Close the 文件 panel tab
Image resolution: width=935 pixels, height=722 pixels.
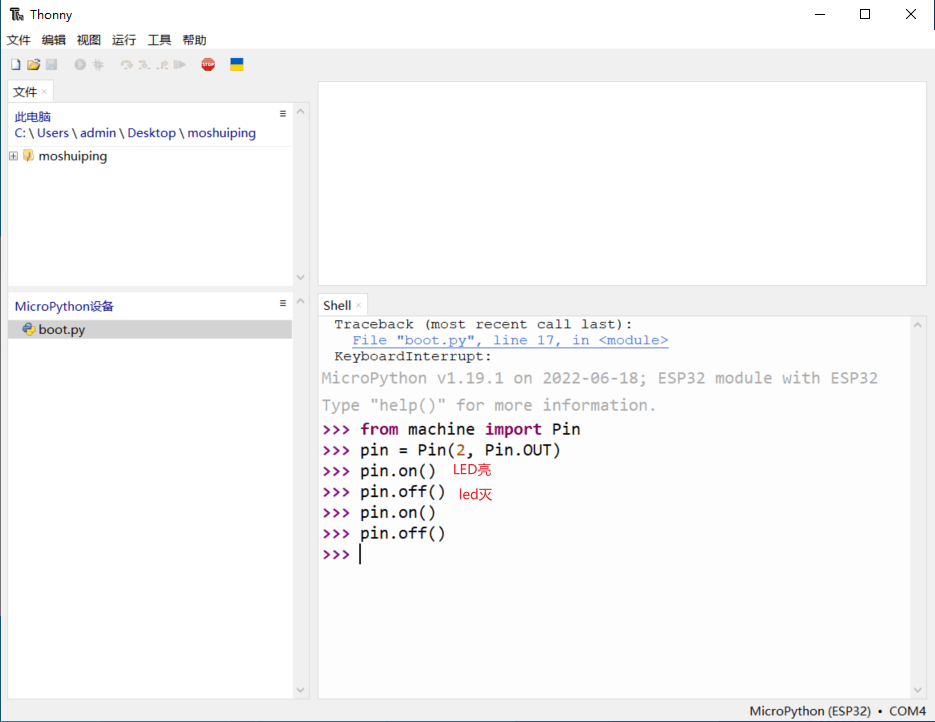44,92
